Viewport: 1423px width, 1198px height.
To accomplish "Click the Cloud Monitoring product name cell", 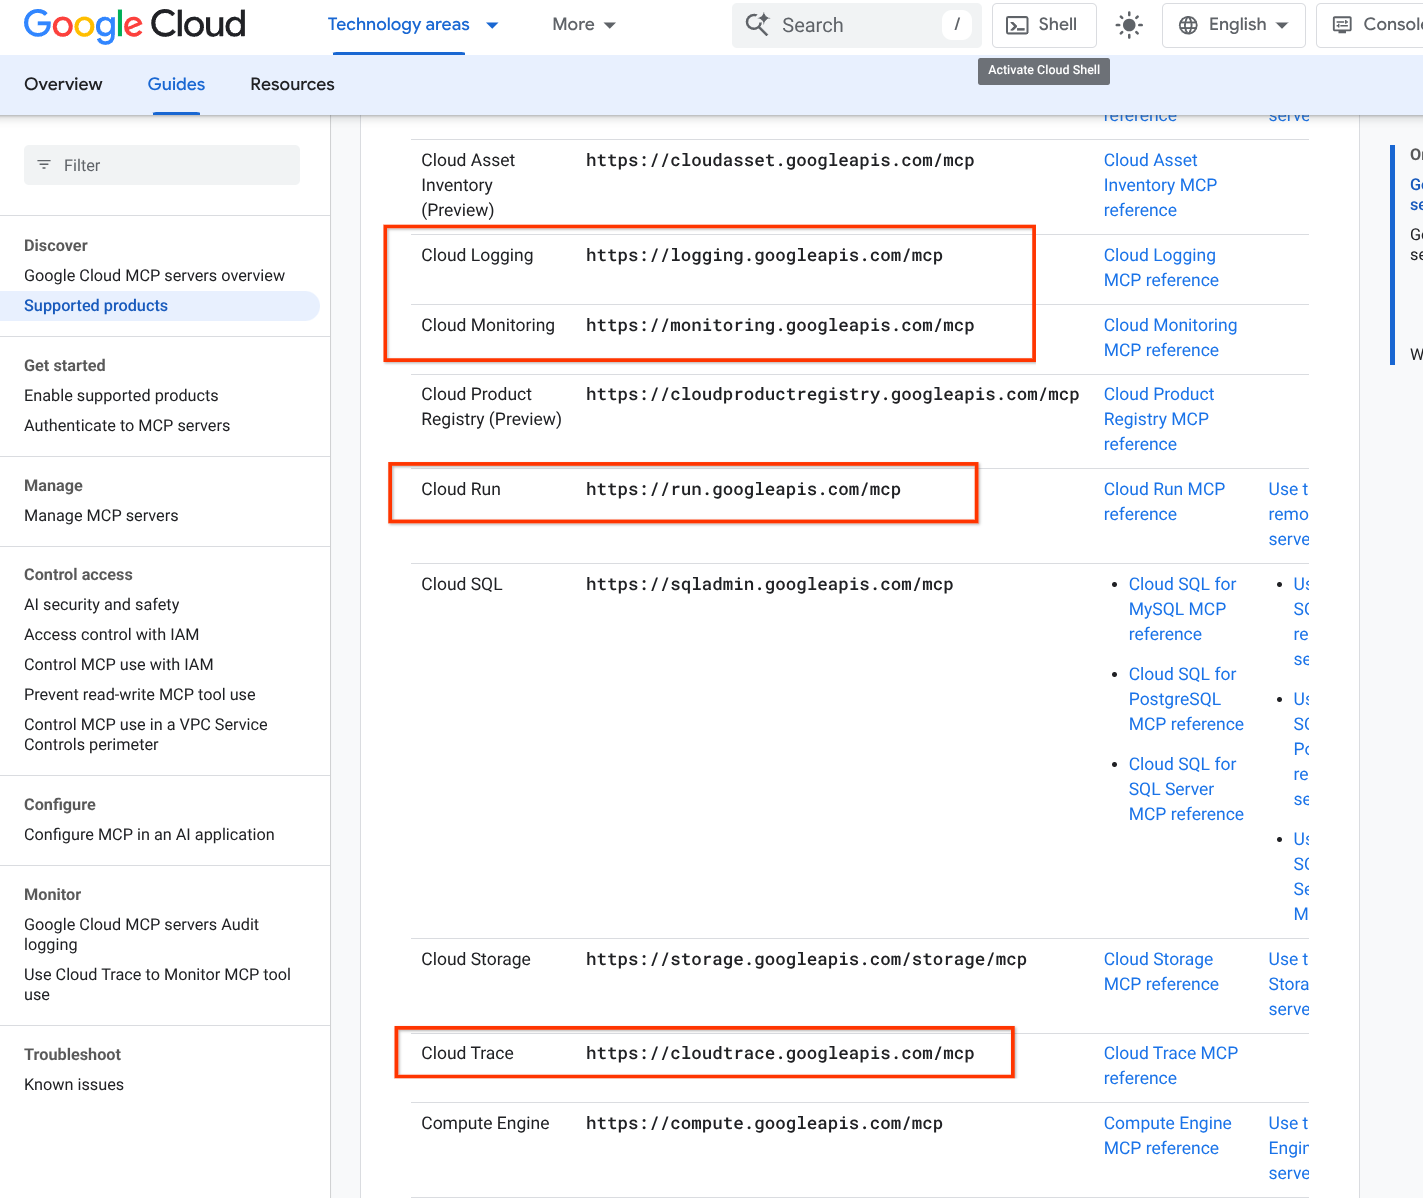I will 488,325.
